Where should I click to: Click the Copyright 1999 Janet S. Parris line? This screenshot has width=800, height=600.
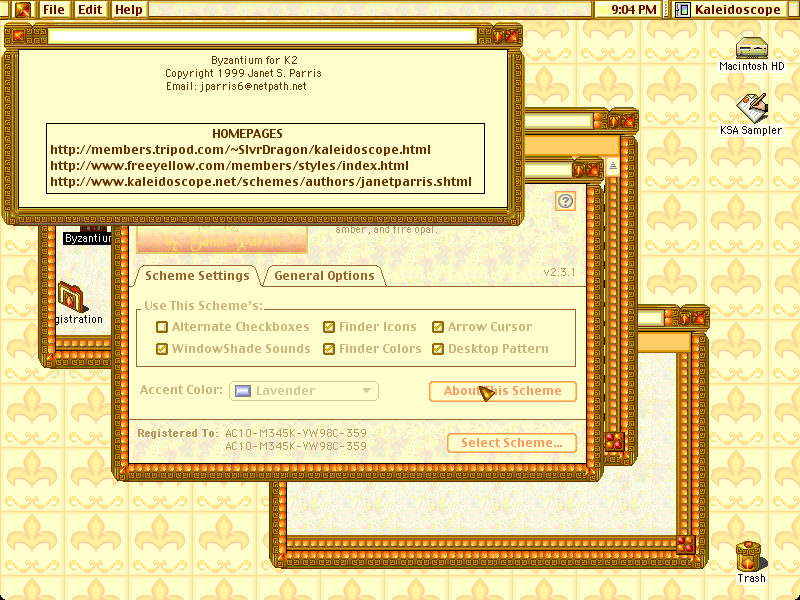[243, 73]
